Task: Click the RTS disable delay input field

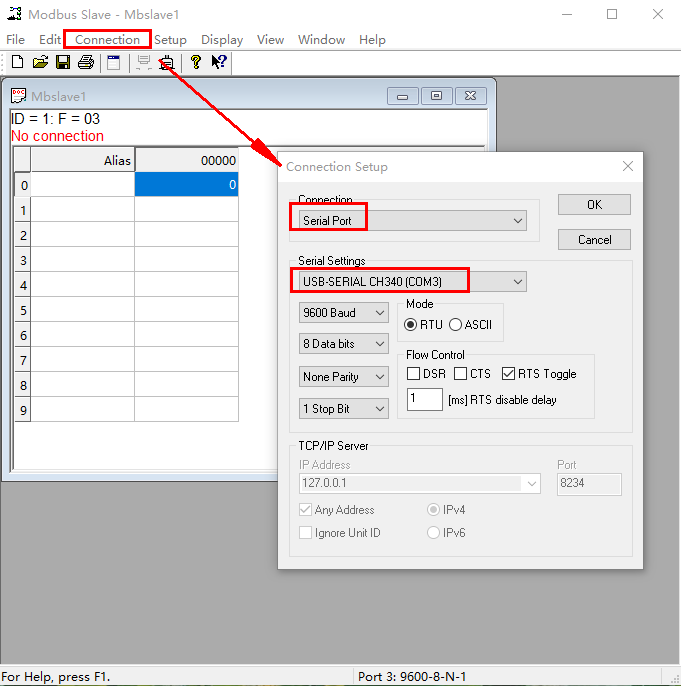Action: 424,400
